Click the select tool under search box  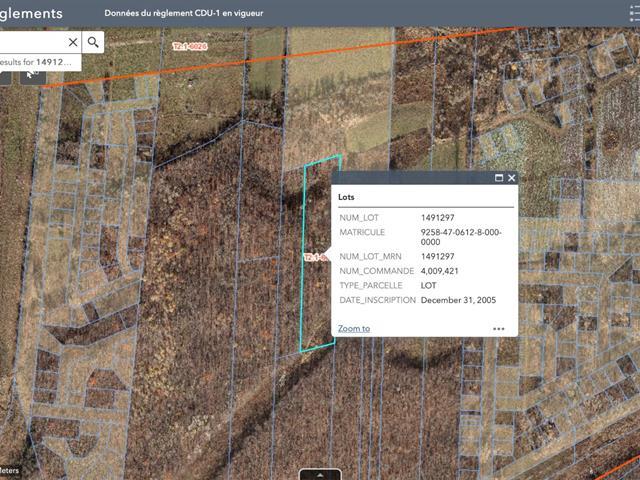coord(31,70)
